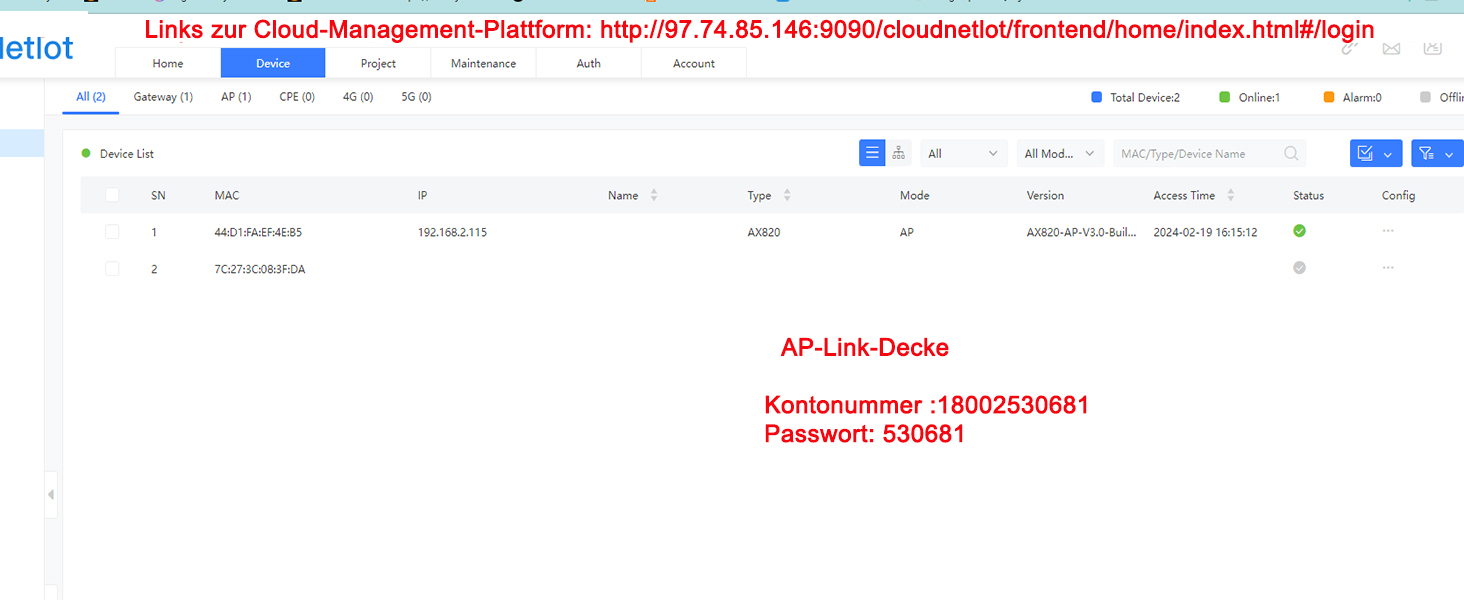This screenshot has width=1464, height=600.
Task: Open the All Model dropdown
Action: (x=1060, y=154)
